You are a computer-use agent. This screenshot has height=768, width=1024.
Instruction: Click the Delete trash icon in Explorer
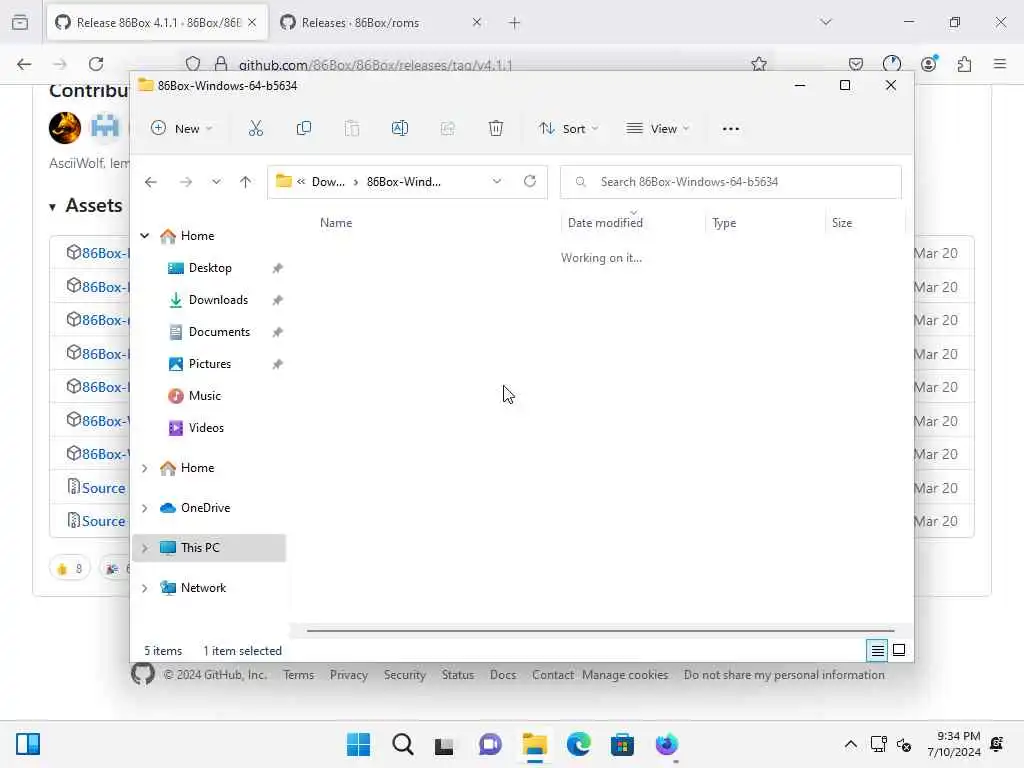click(x=496, y=129)
